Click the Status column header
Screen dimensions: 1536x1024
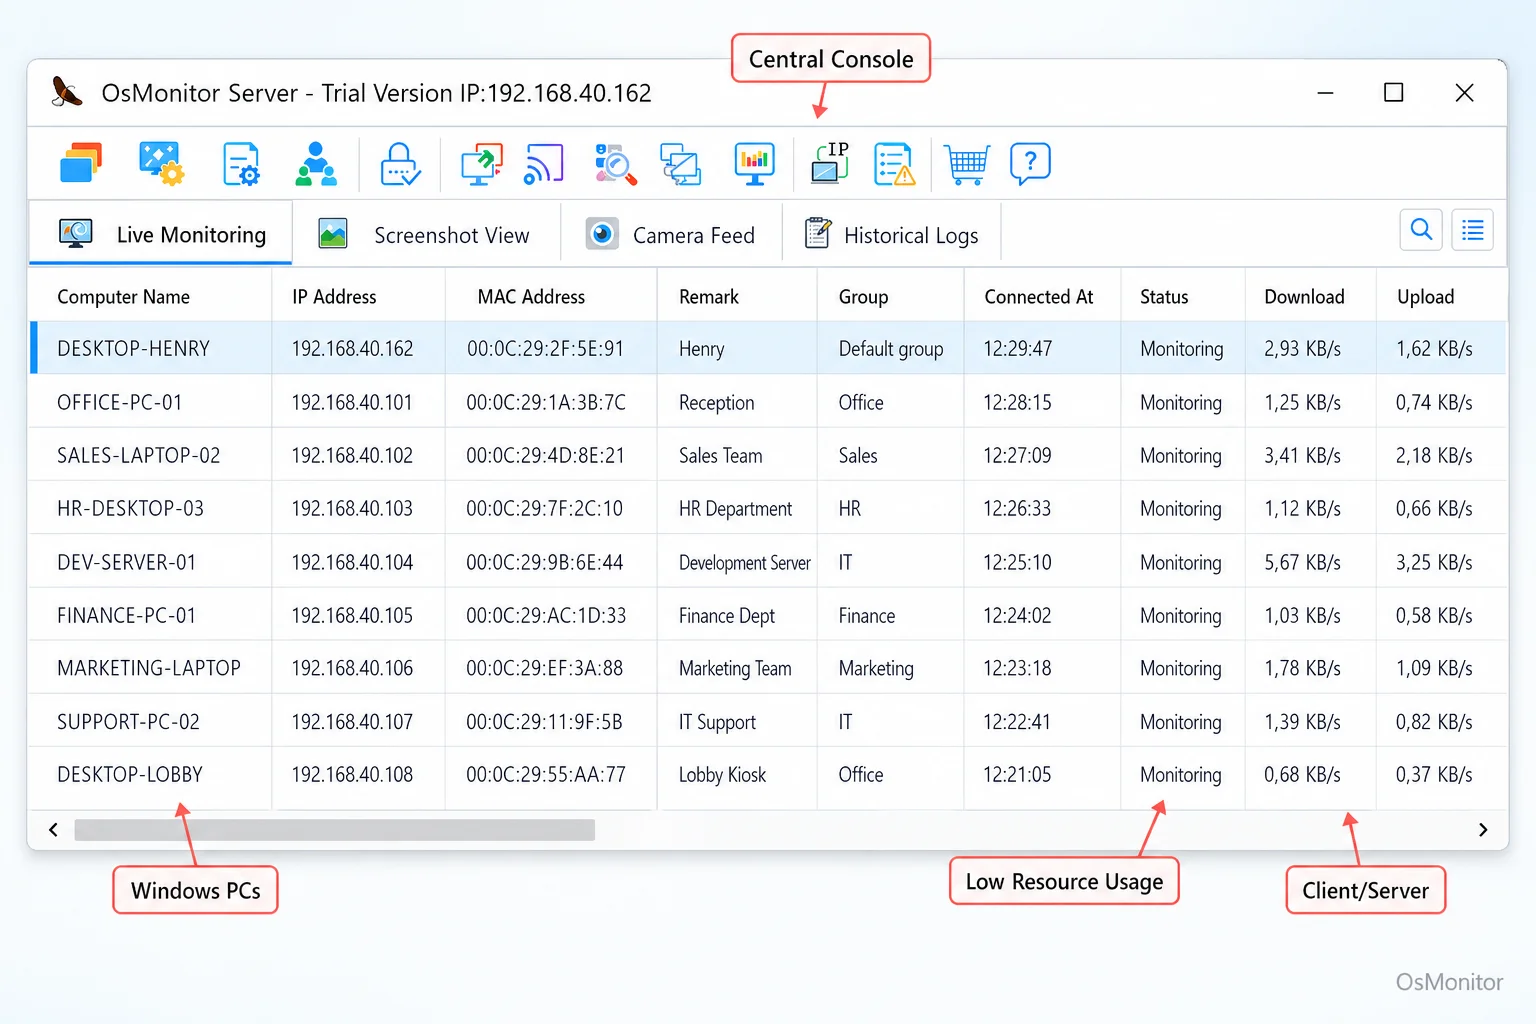[1164, 297]
